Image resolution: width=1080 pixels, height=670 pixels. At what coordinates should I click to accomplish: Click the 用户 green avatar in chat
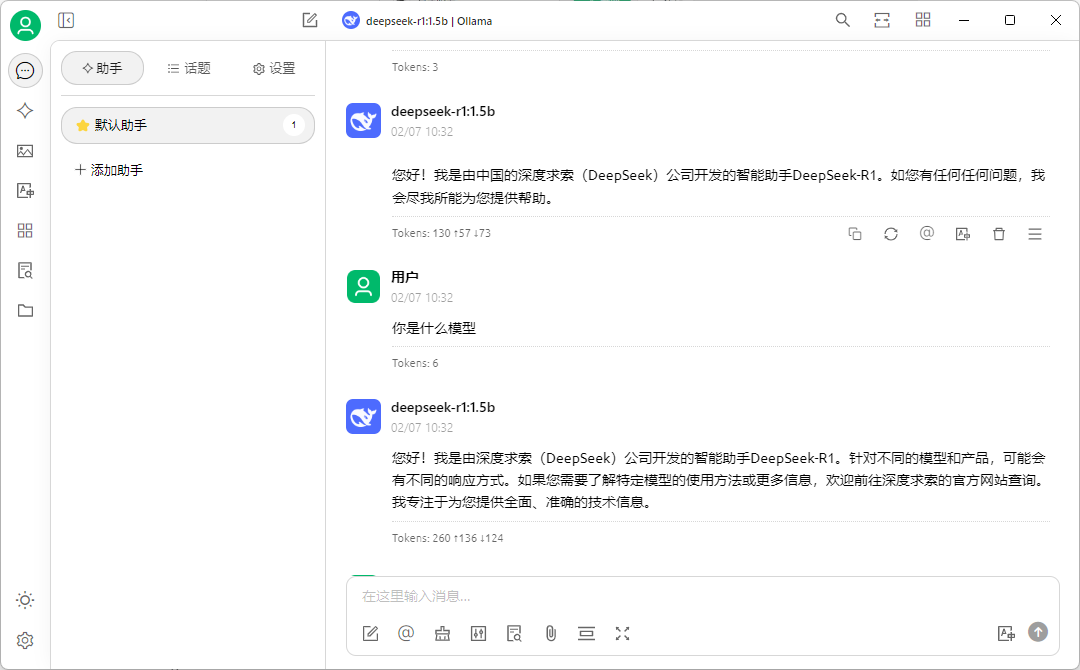(x=364, y=286)
